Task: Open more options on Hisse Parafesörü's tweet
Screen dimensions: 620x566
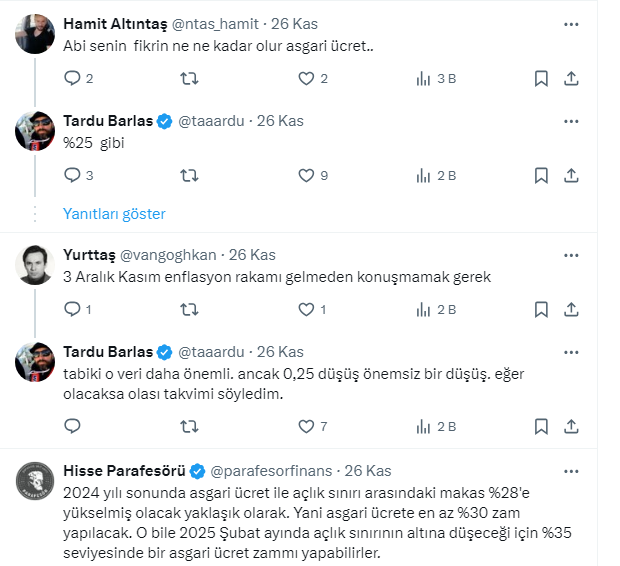Action: [570, 471]
